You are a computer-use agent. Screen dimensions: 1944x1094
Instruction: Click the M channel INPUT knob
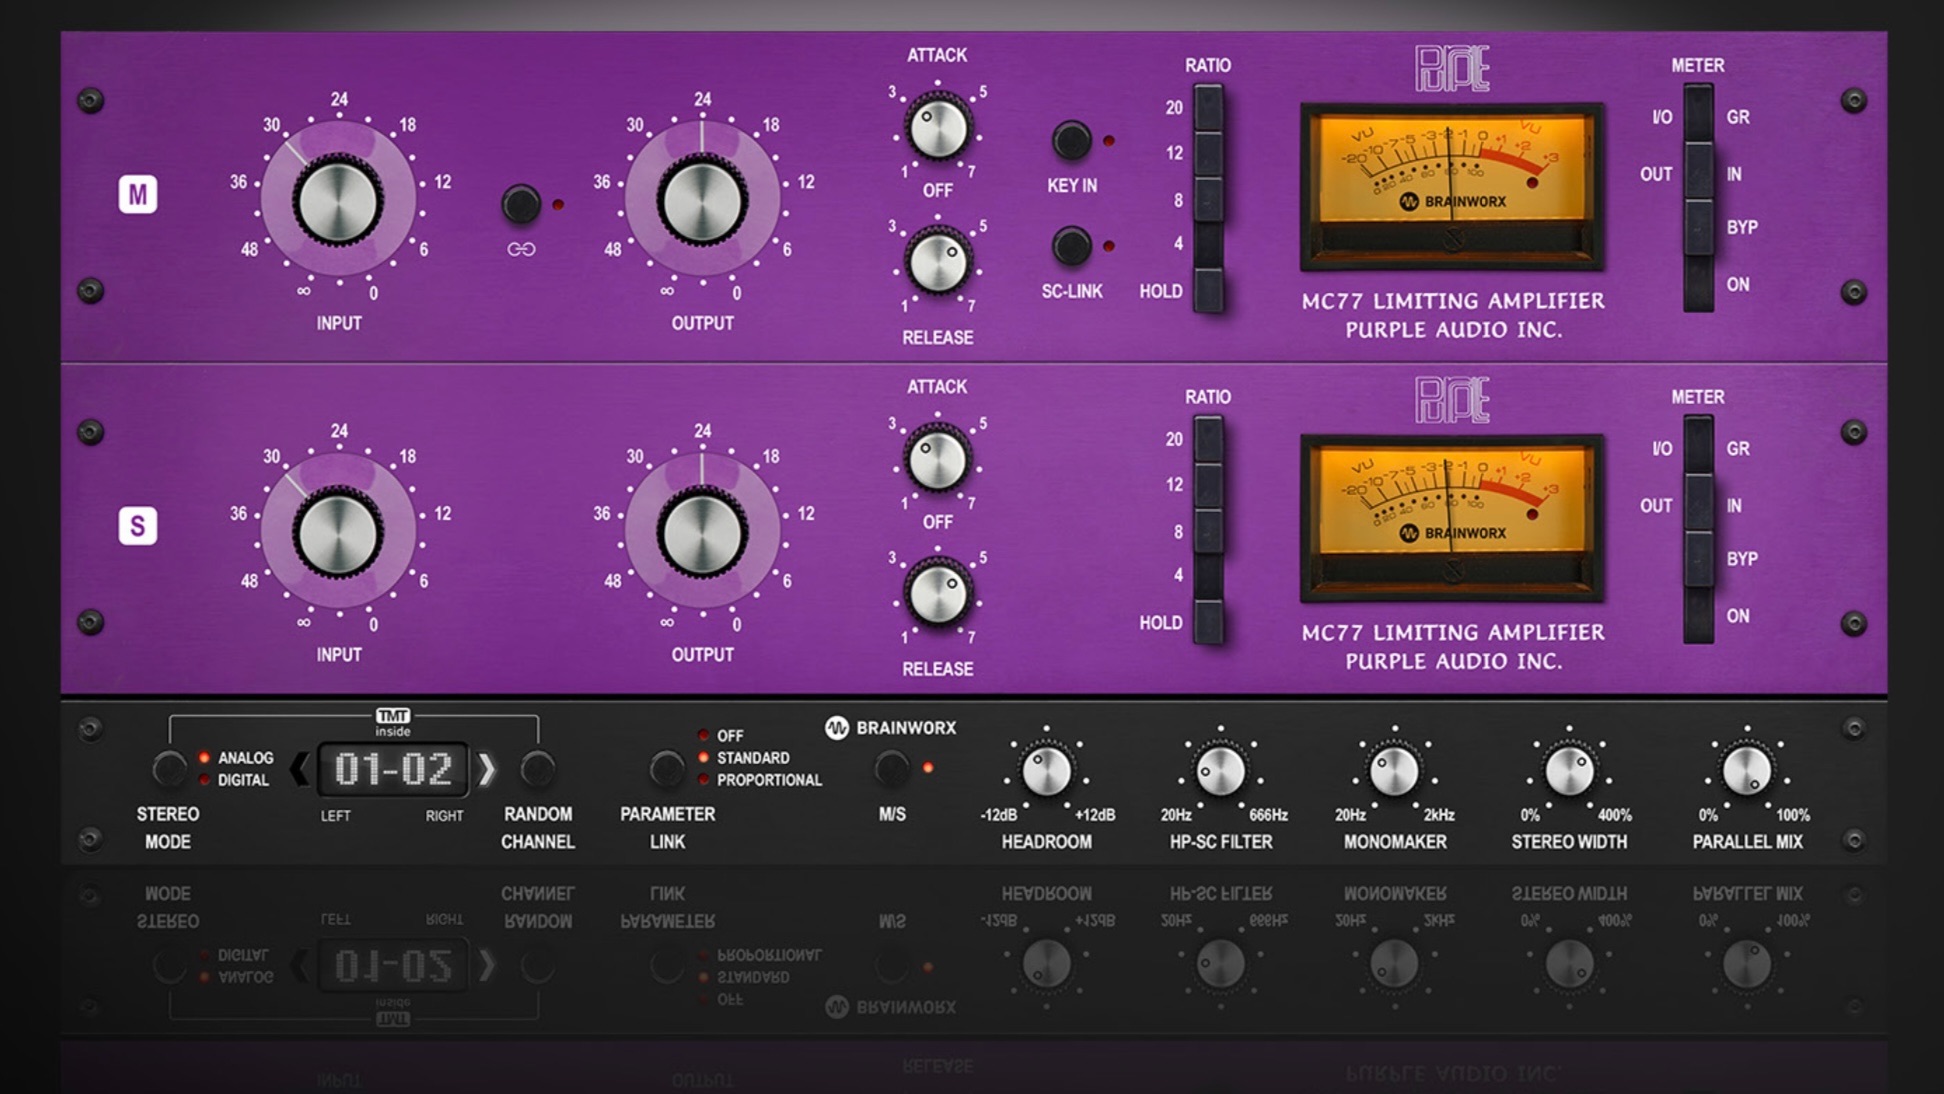point(338,201)
